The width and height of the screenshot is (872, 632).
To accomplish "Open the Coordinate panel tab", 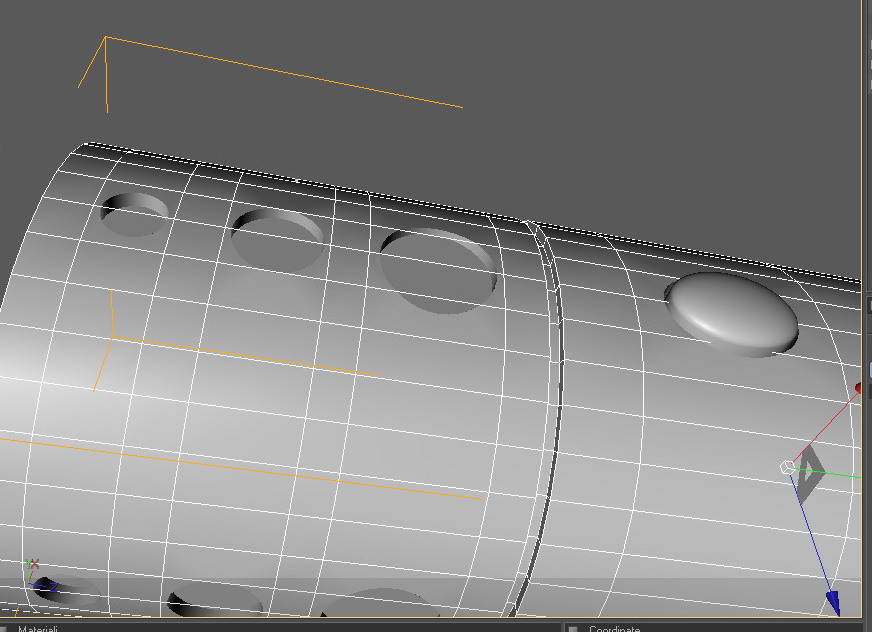I will click(x=615, y=629).
